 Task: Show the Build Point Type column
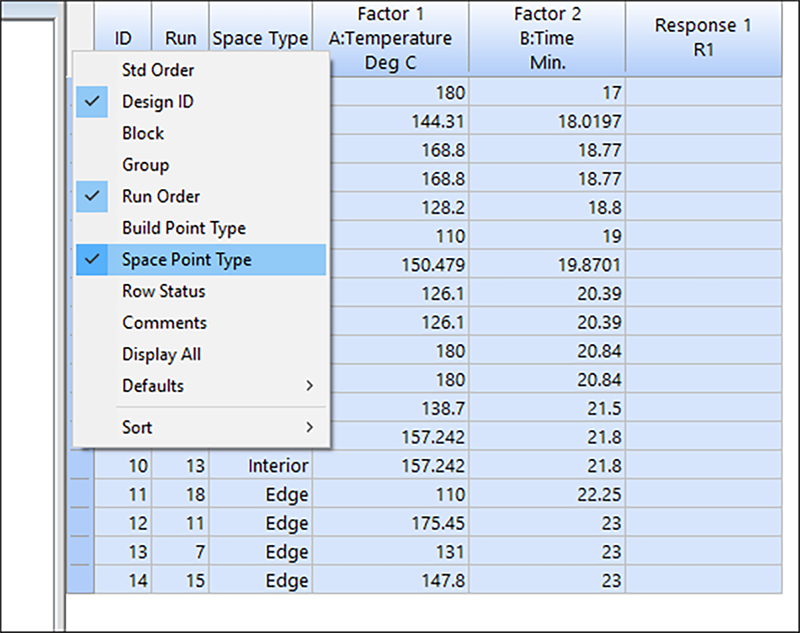[183, 228]
